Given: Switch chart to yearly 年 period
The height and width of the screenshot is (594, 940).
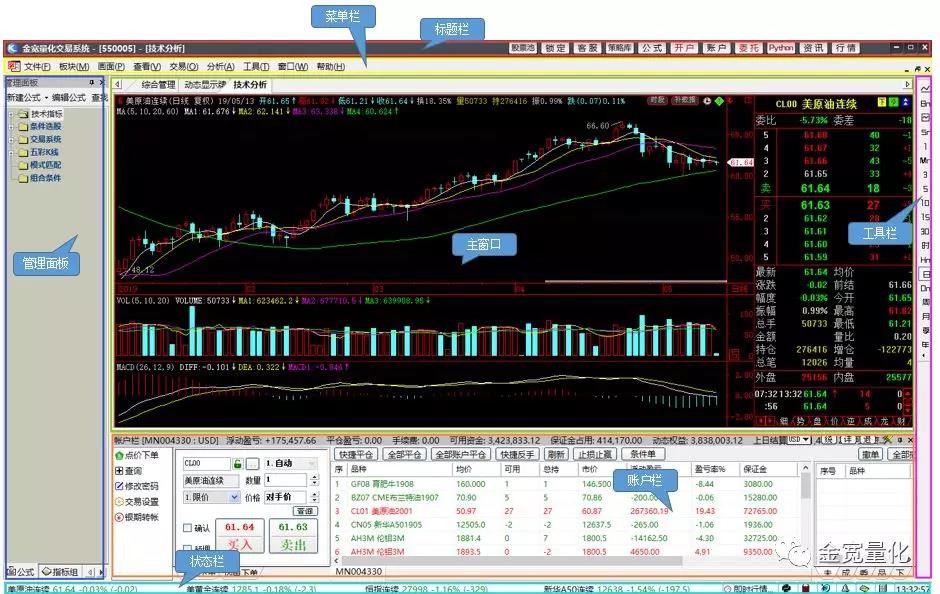Looking at the screenshot, I should point(925,344).
